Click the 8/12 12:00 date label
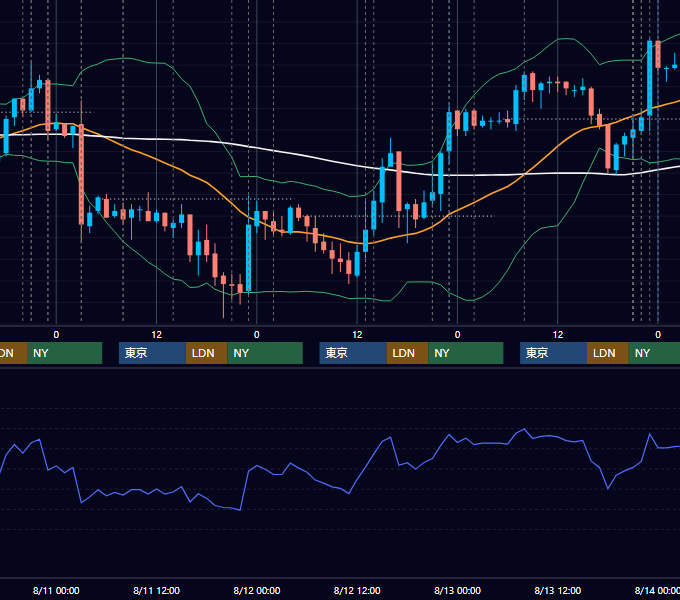The height and width of the screenshot is (600, 680). 357,590
